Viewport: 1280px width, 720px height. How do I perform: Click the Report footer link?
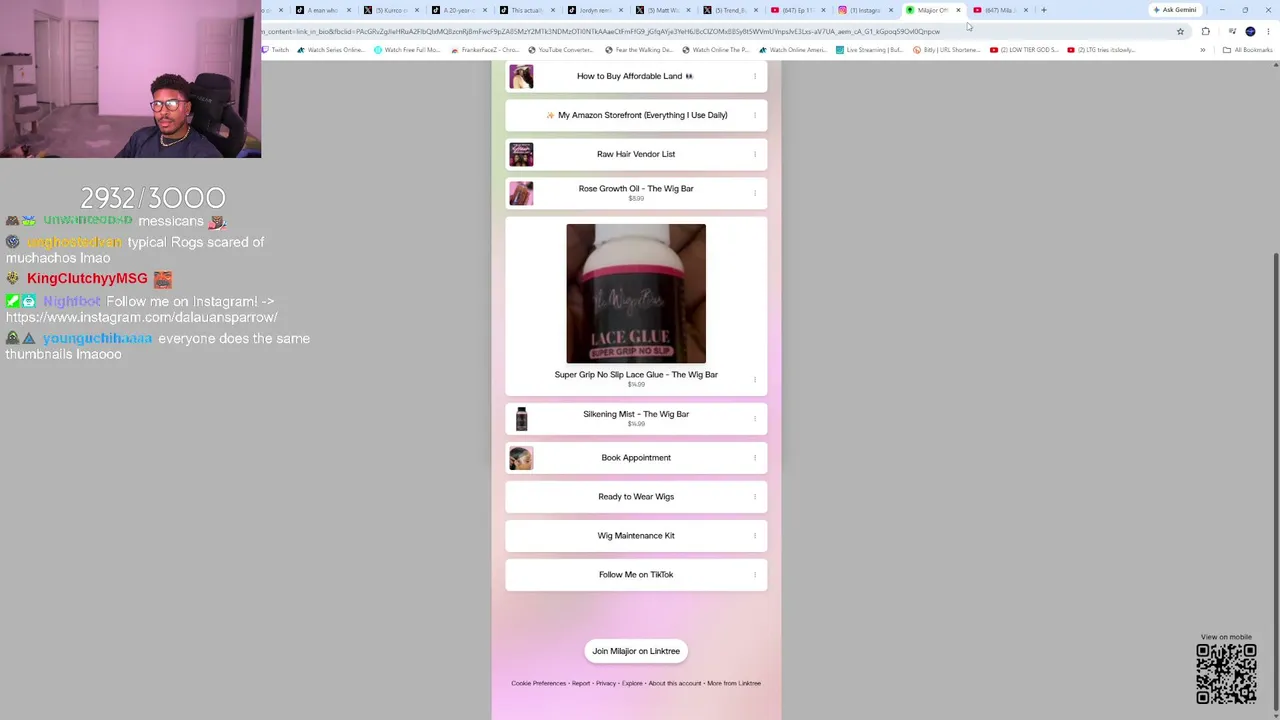[581, 683]
